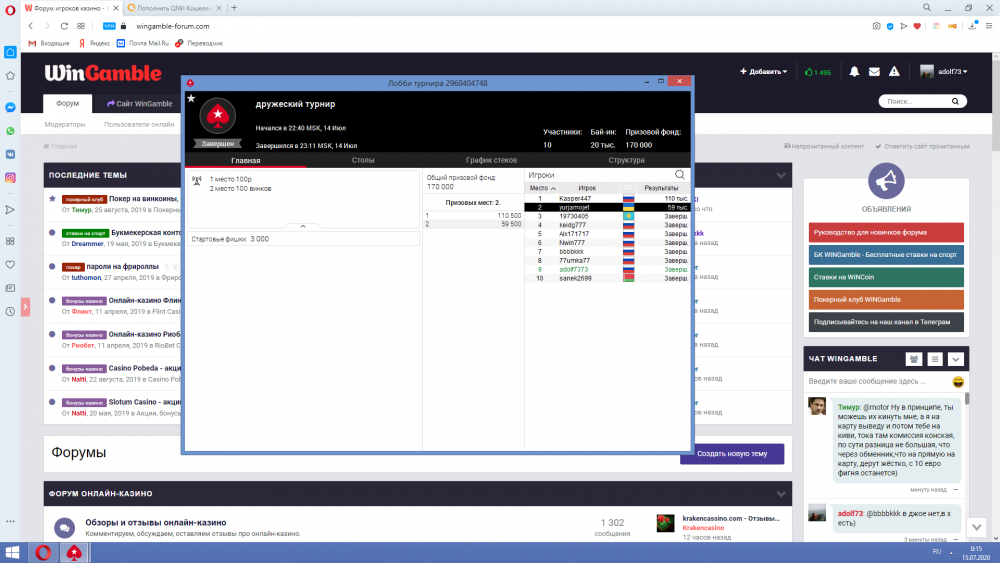Screen dimensions: 1000x563
Task: Open forum messages envelope icon
Action: (874, 72)
